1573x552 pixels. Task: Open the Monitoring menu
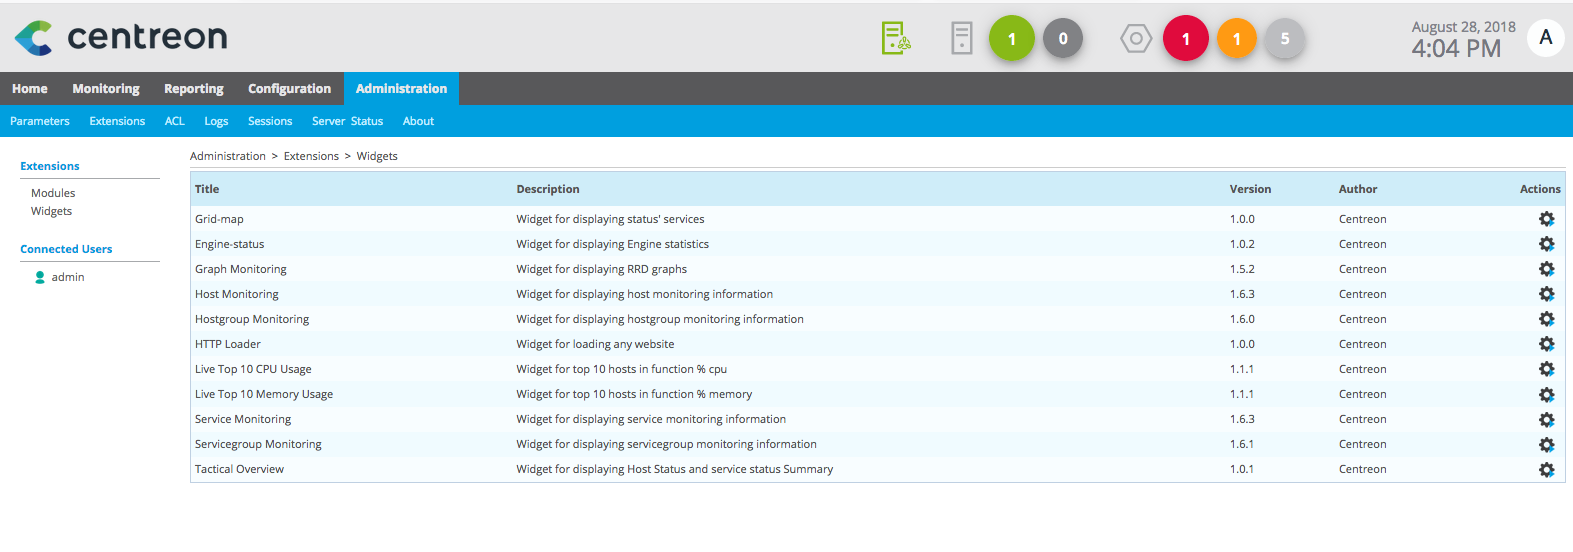(x=106, y=89)
